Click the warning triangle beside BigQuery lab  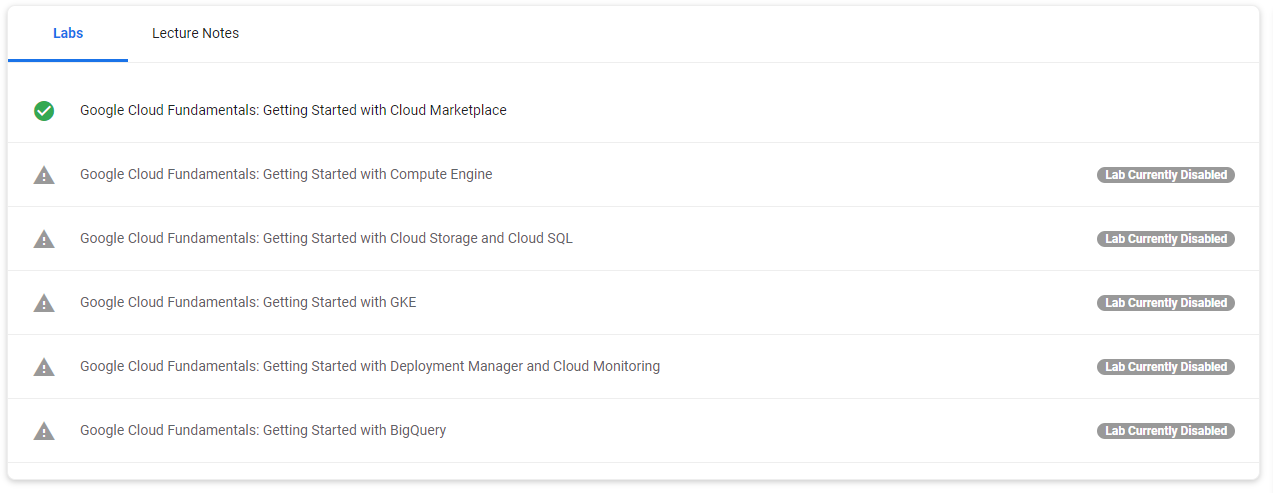(44, 431)
